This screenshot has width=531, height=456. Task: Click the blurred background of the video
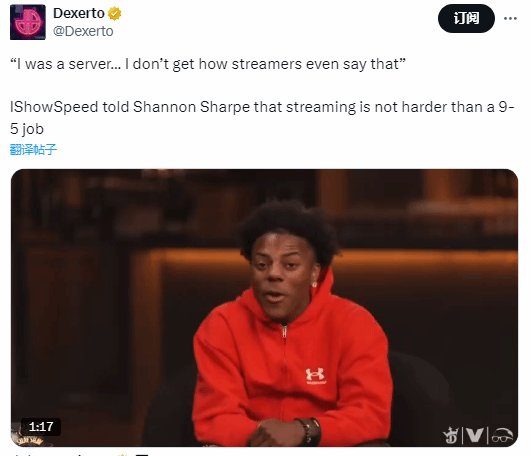point(102,271)
